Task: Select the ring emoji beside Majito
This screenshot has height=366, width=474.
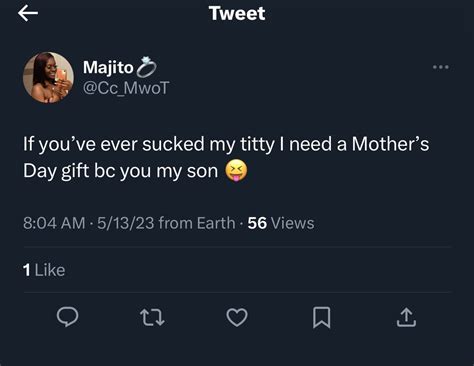Action: (x=147, y=66)
